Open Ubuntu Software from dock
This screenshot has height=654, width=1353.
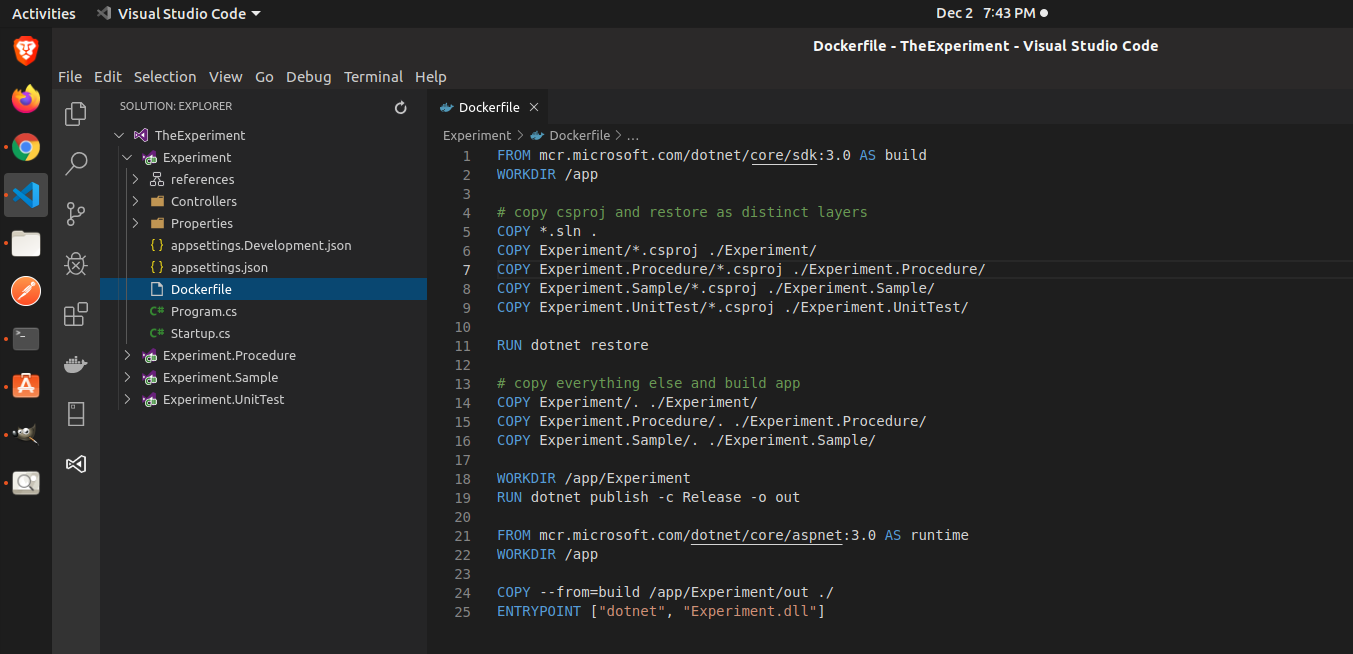pyautogui.click(x=26, y=387)
